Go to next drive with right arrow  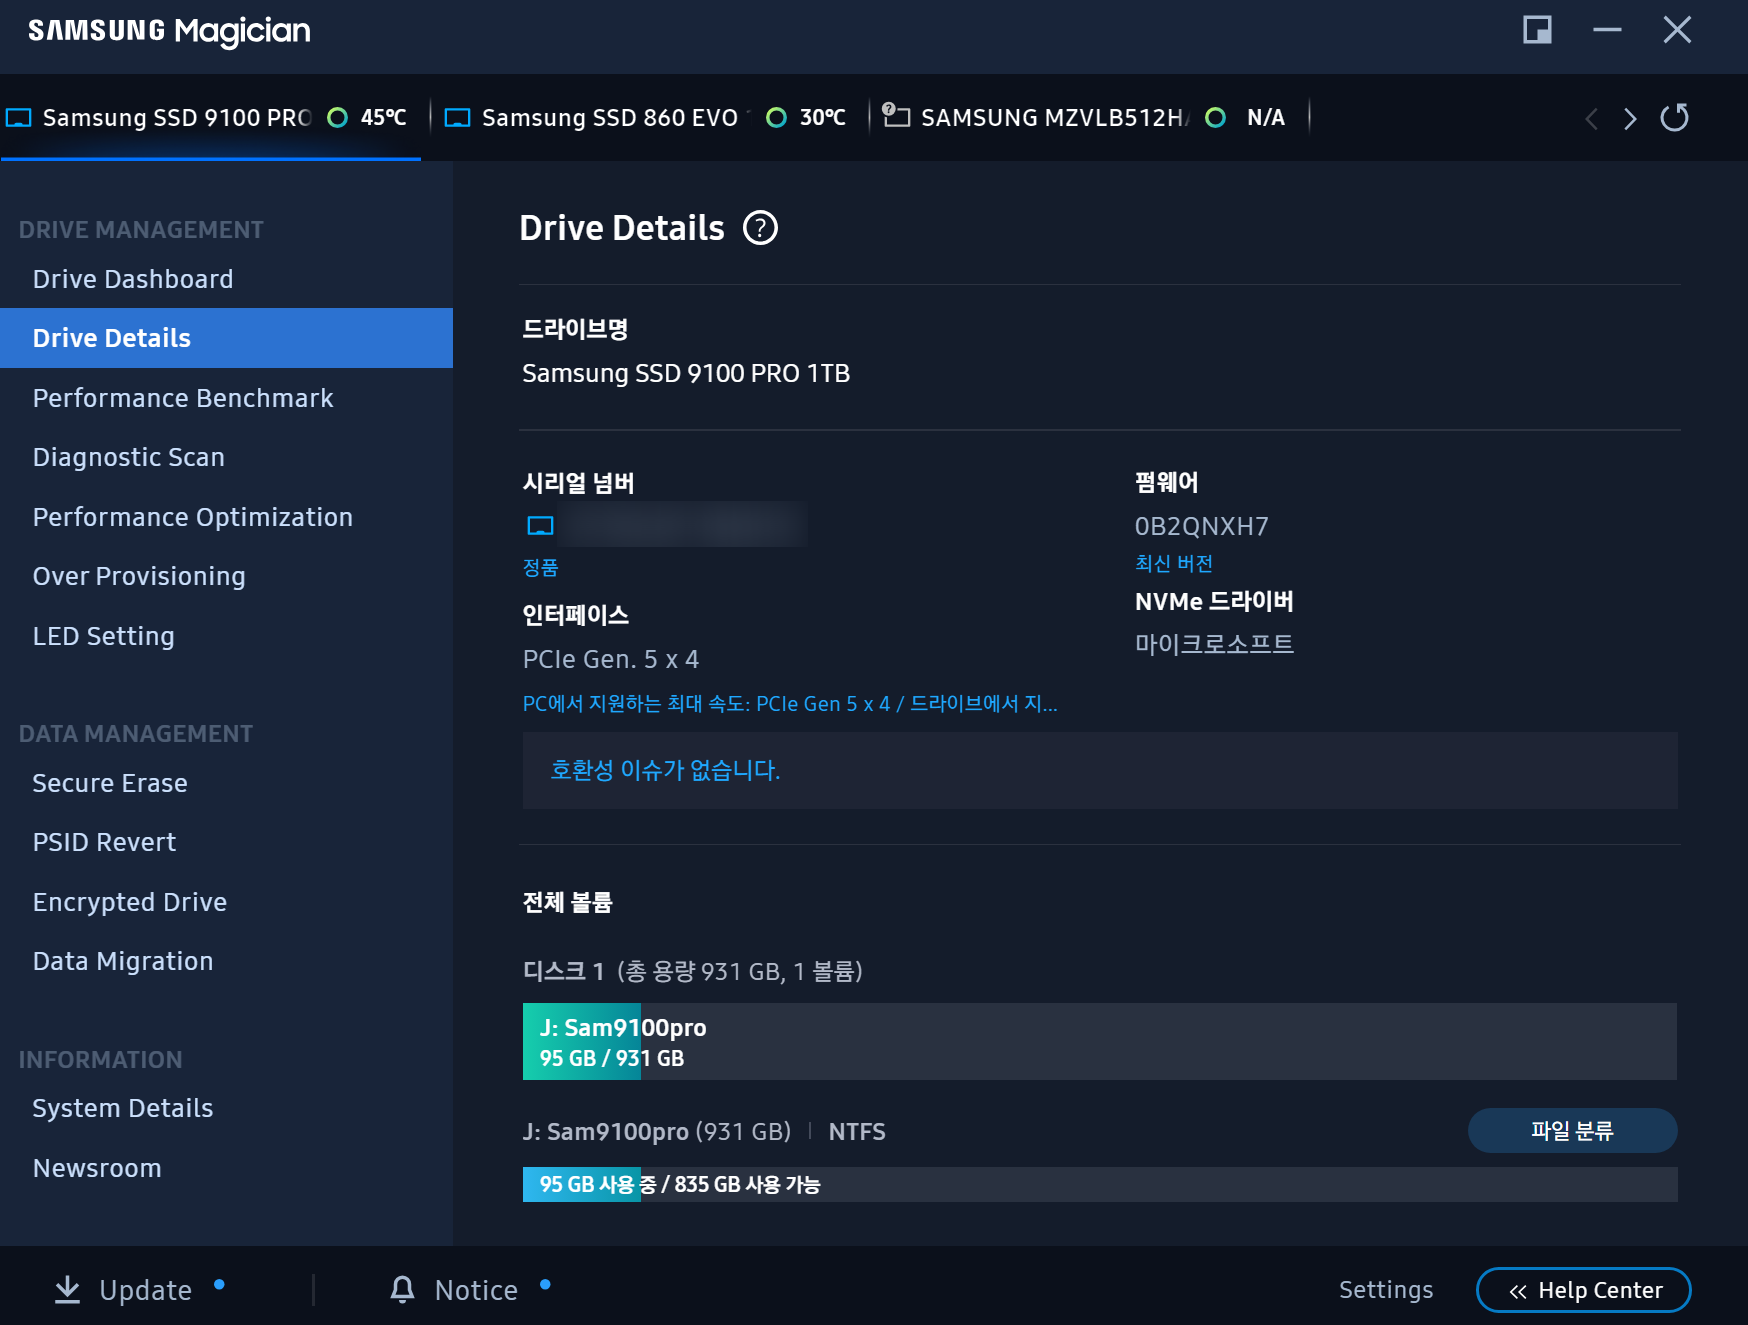(1630, 119)
